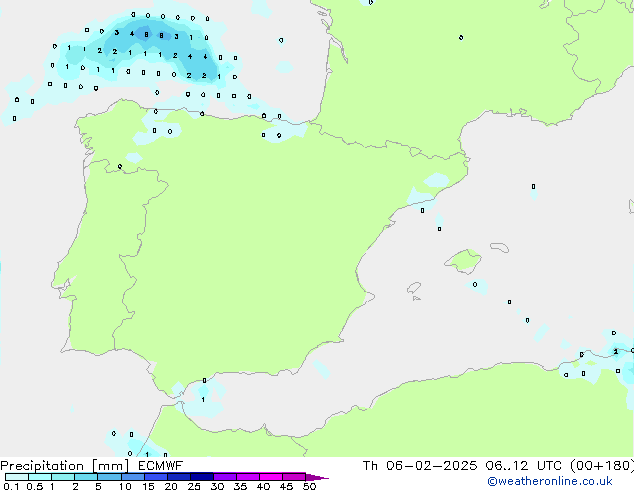Select the 0.5–1 mm legend color box
634x490 pixels.
(x=40, y=477)
